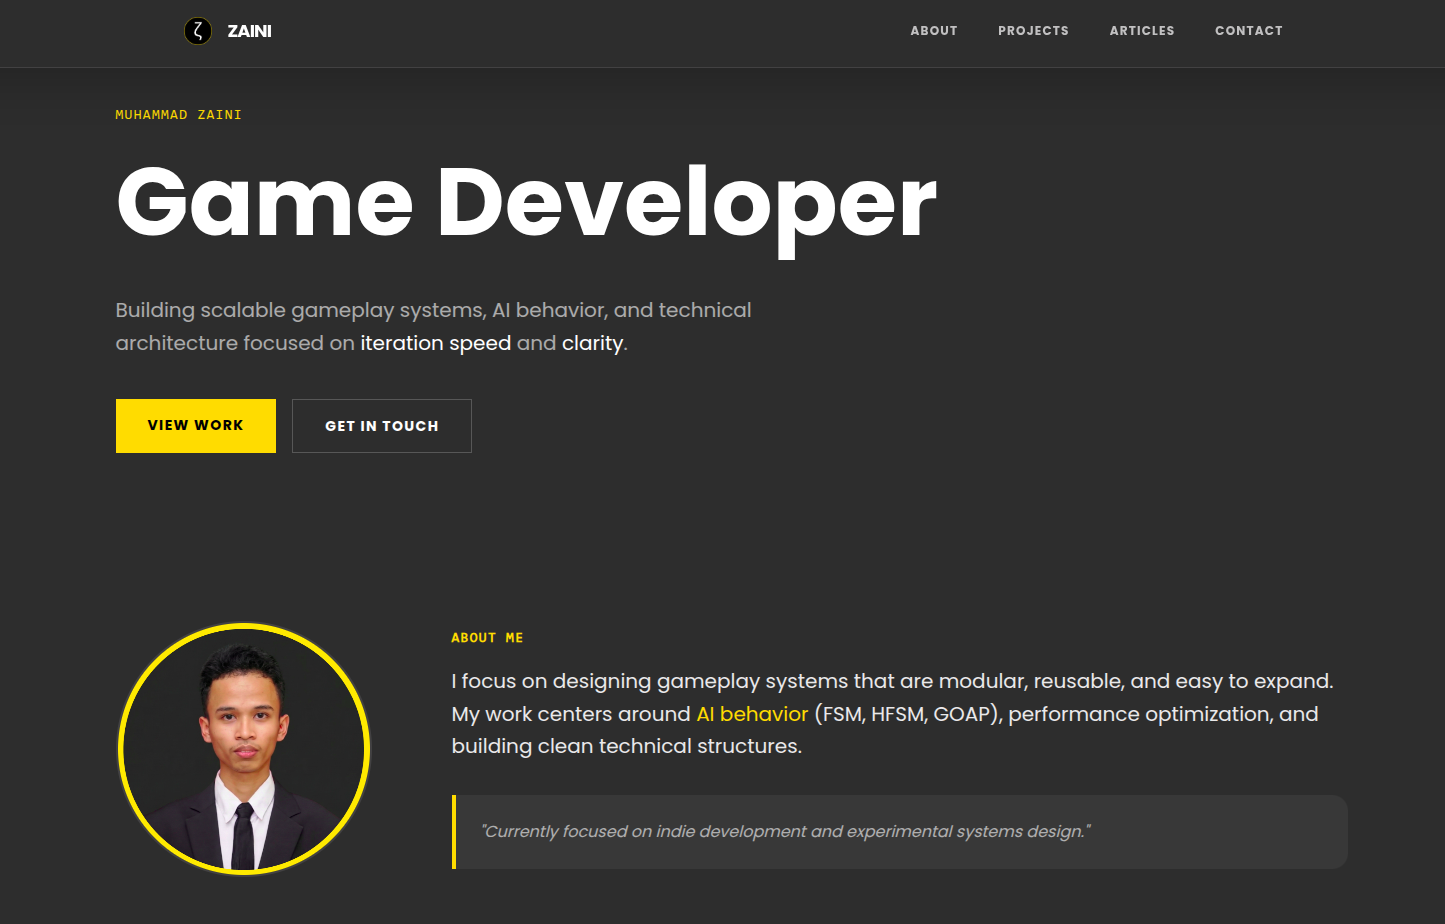Click the Get In Touch button

[x=381, y=426]
